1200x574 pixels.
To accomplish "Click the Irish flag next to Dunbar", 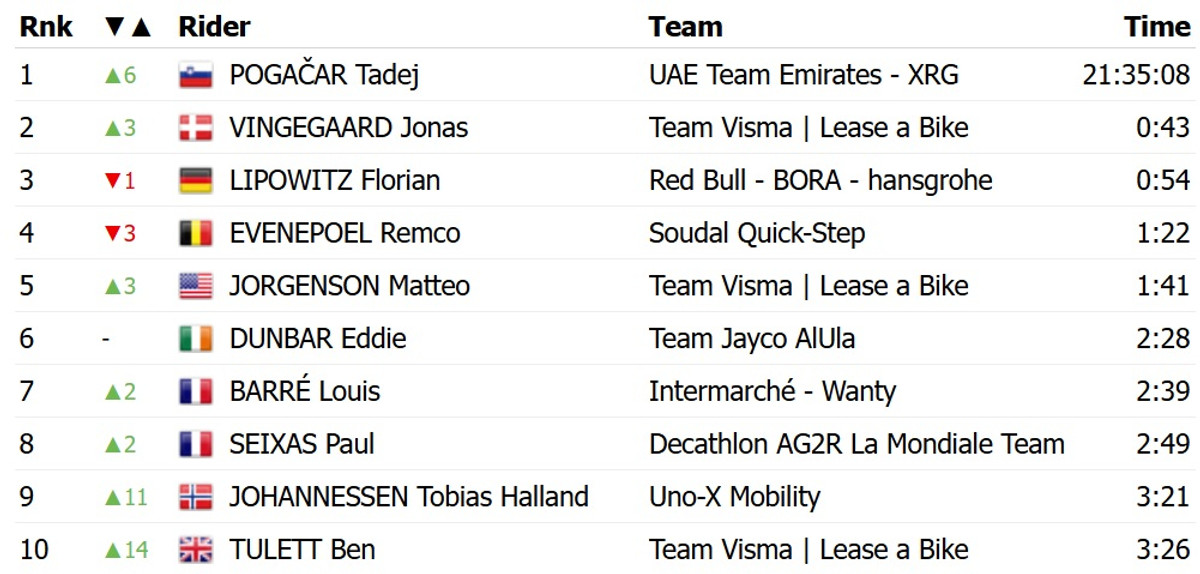I will [x=196, y=339].
